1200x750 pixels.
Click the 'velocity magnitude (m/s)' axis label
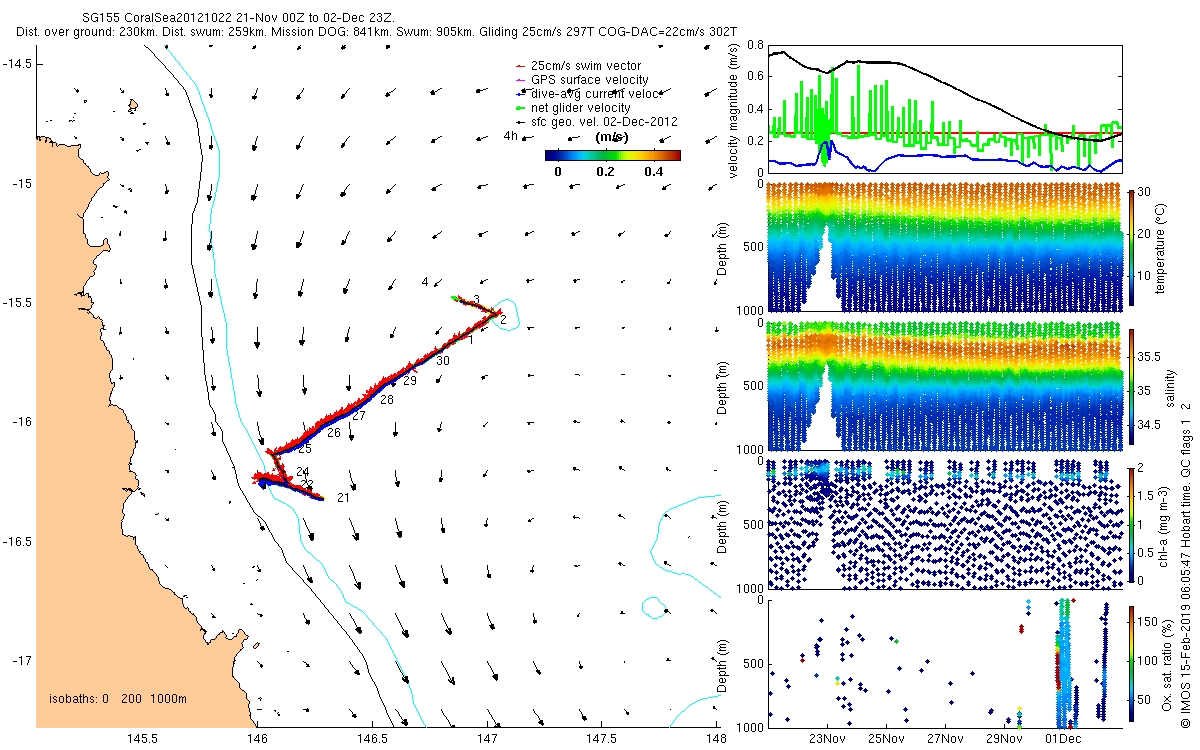pyautogui.click(x=735, y=112)
